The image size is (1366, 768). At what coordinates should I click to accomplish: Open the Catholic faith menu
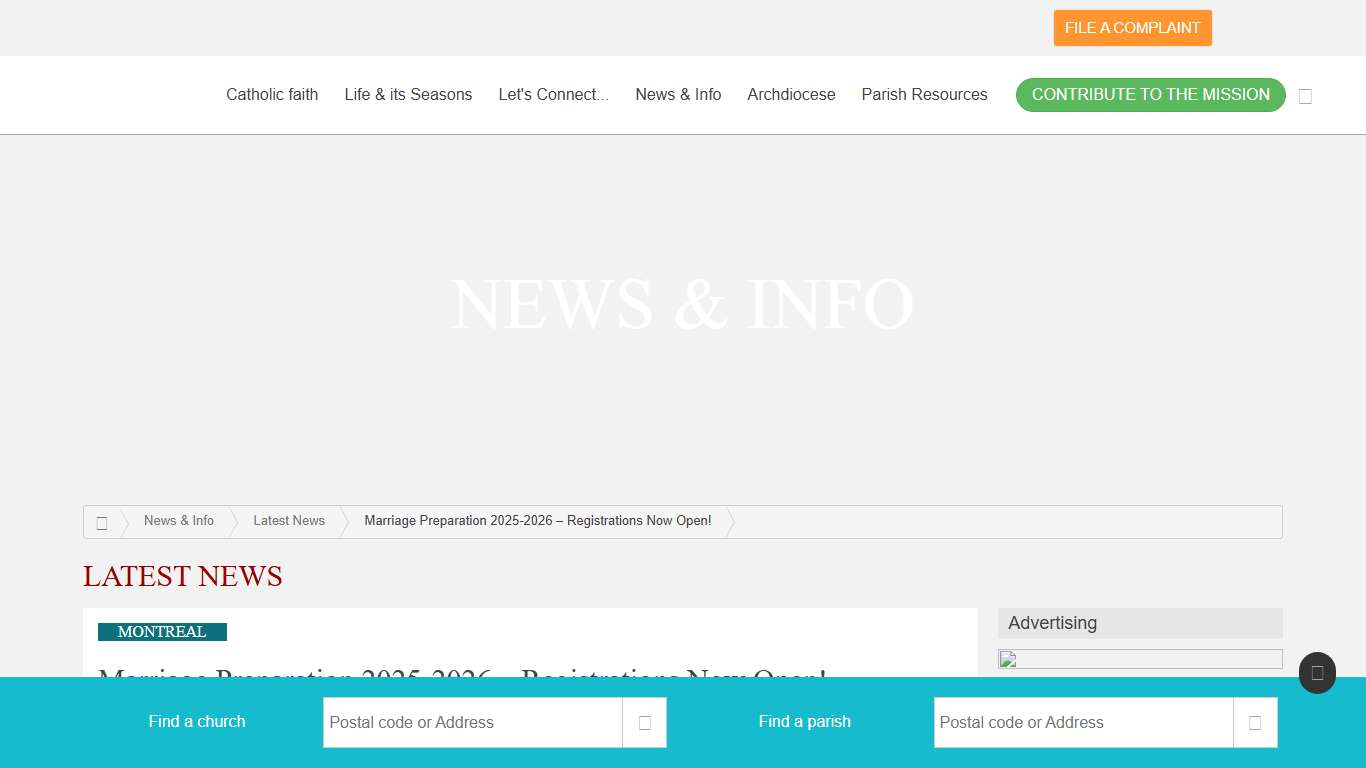272,95
